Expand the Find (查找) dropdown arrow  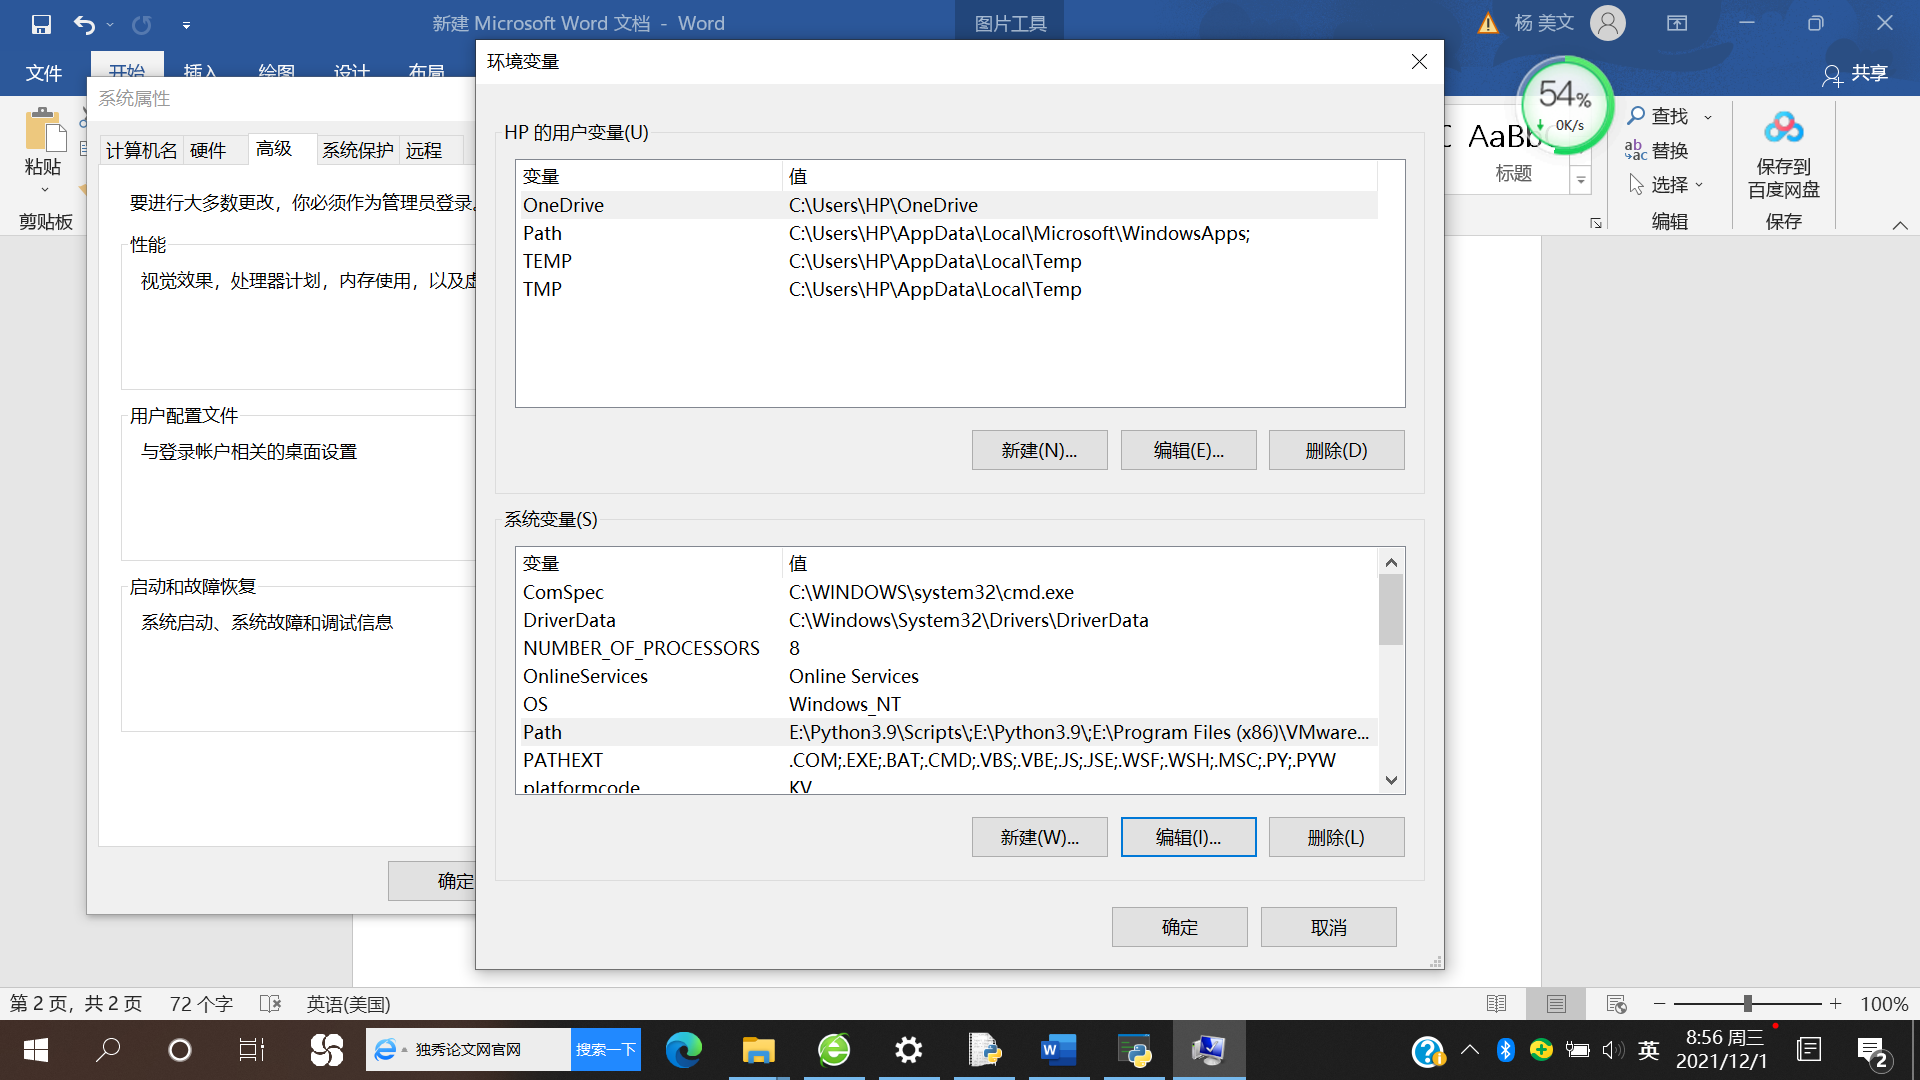point(1708,117)
